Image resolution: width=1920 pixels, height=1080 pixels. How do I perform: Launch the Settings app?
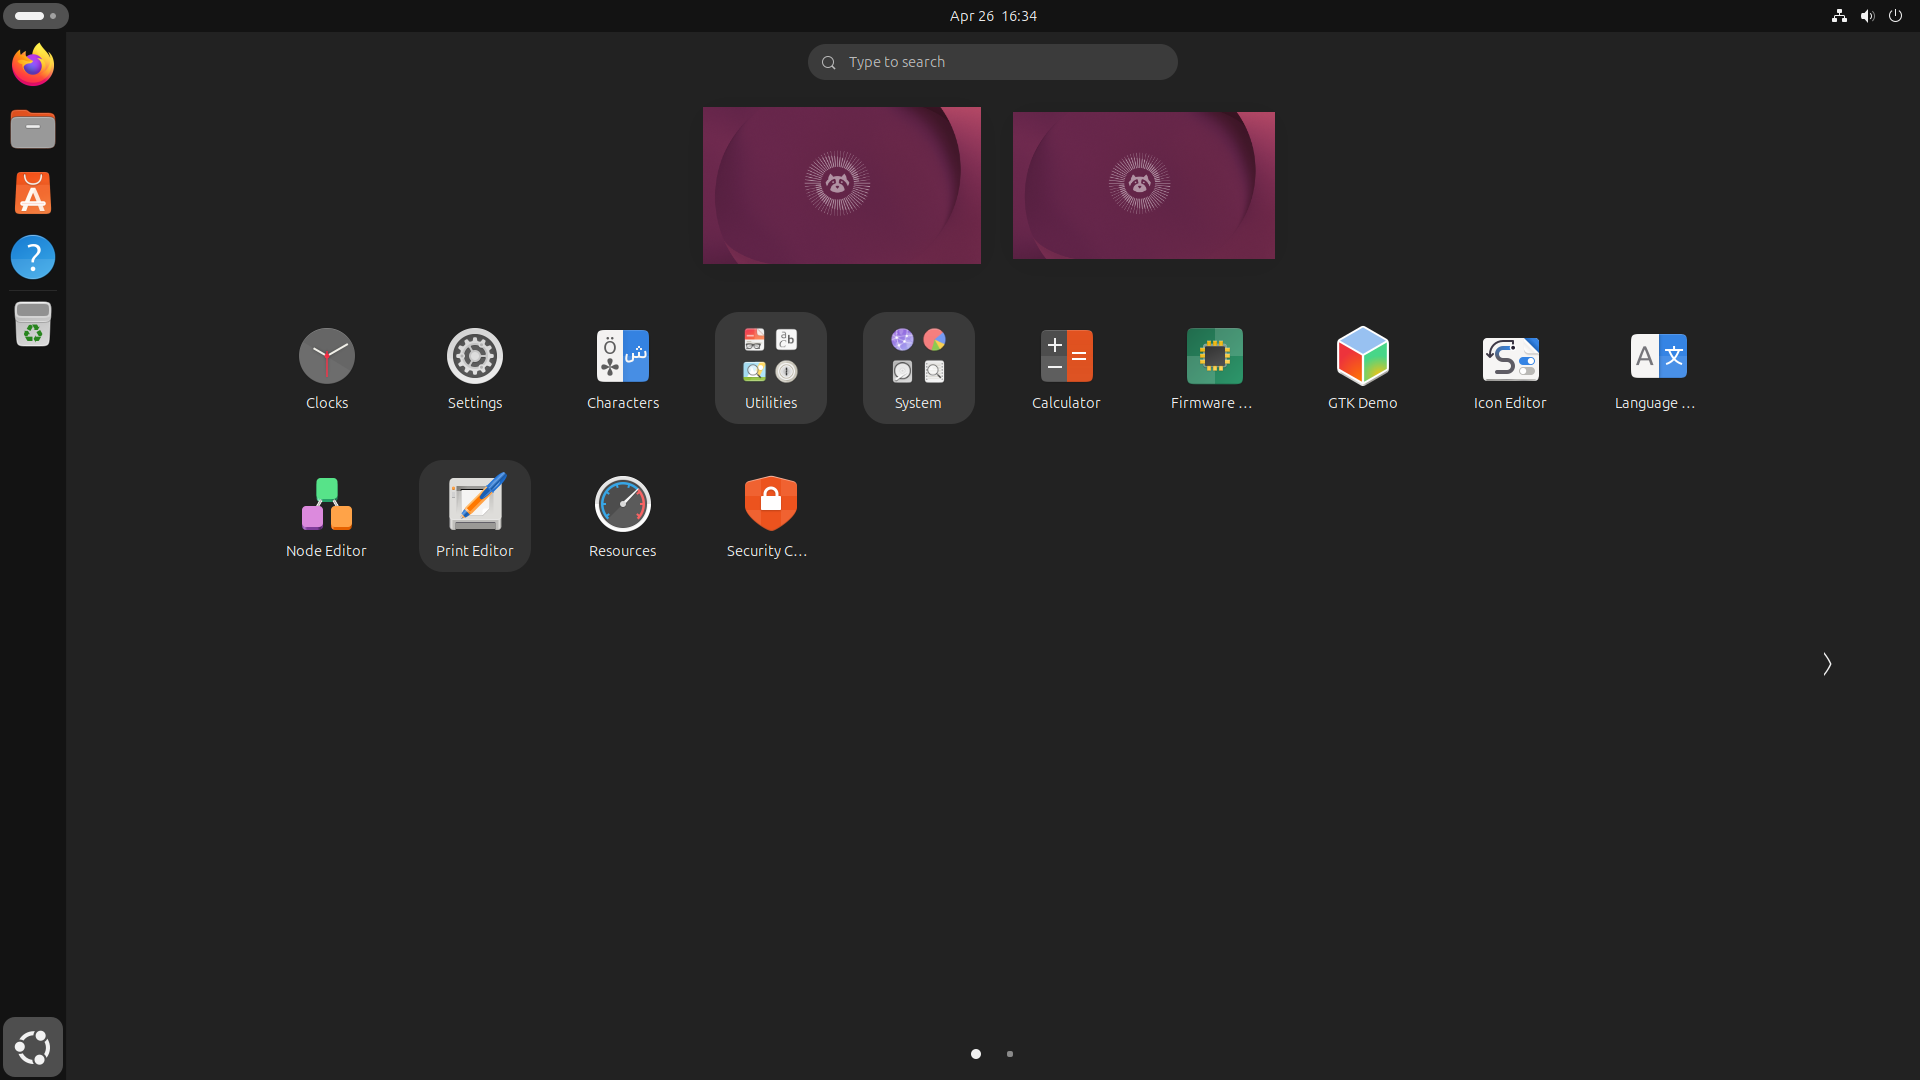coord(475,368)
